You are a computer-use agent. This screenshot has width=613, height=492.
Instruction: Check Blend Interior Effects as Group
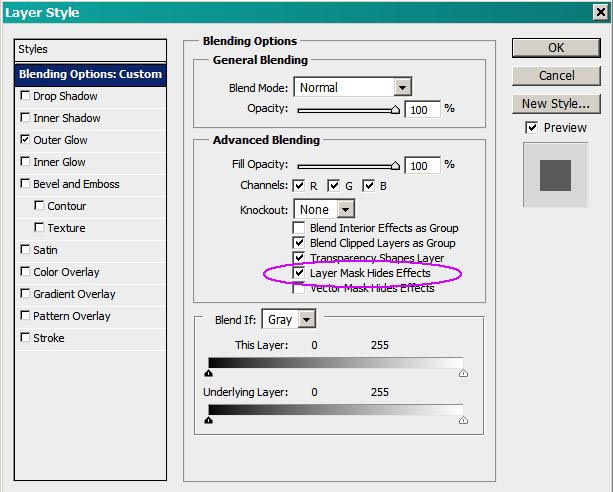pos(299,228)
